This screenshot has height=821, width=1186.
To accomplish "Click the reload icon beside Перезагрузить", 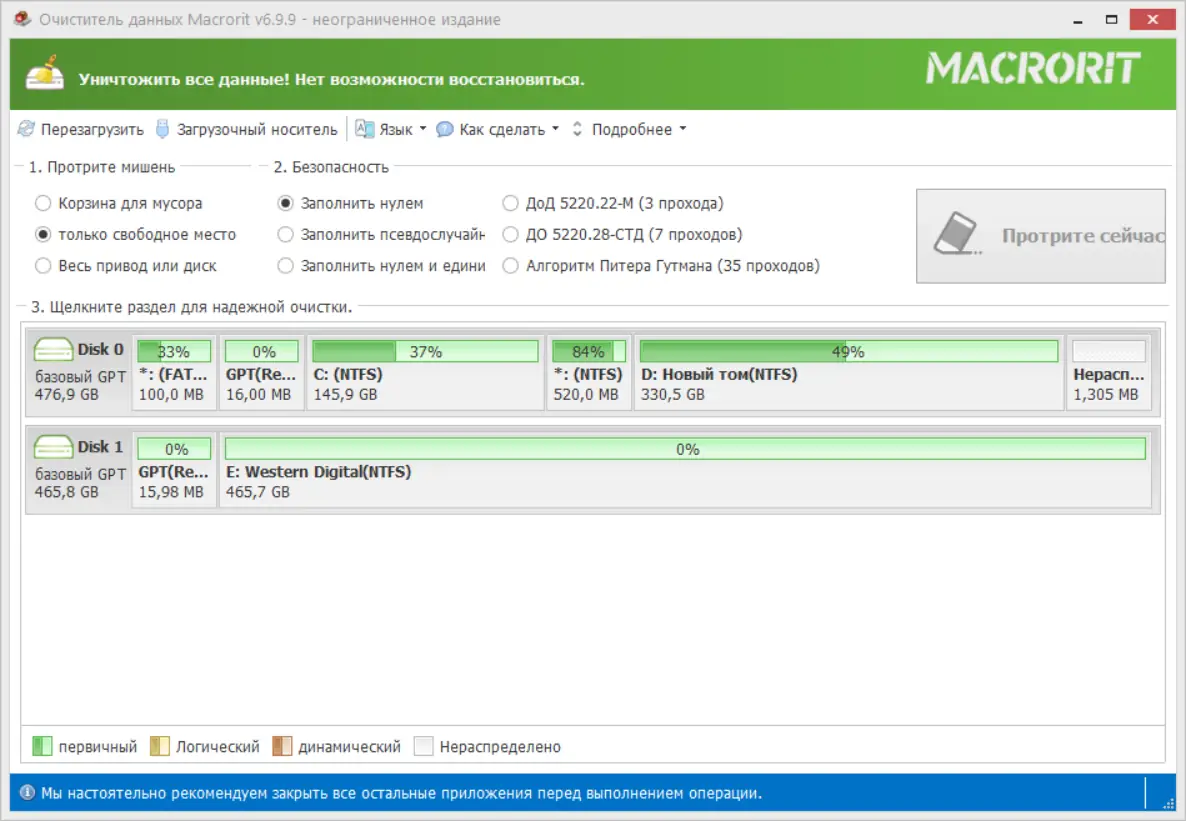I will click(x=26, y=129).
